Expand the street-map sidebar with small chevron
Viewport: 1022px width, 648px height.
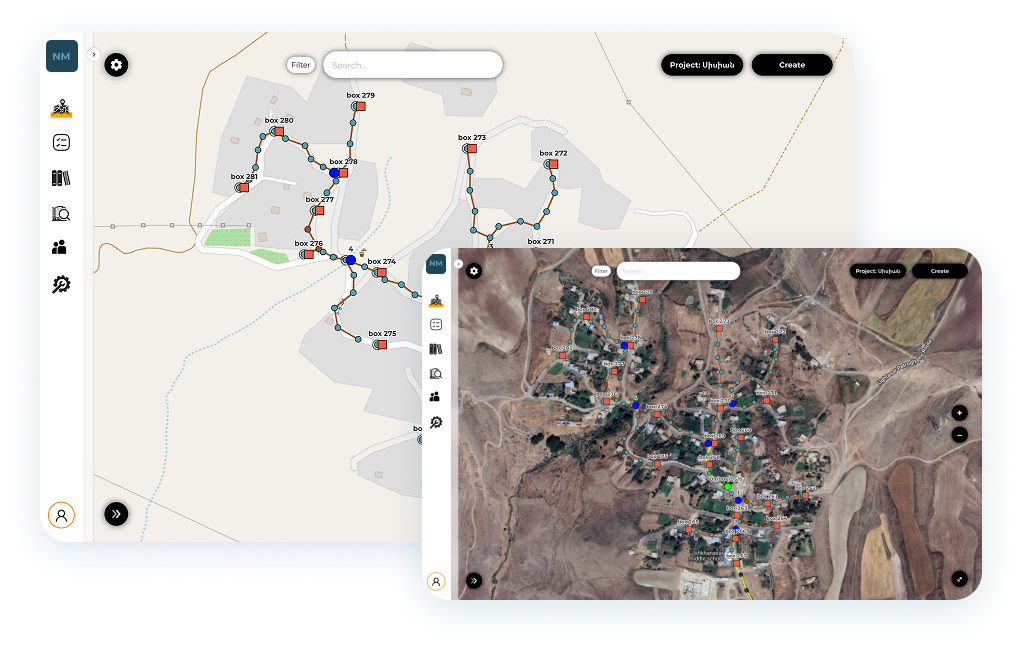93,55
